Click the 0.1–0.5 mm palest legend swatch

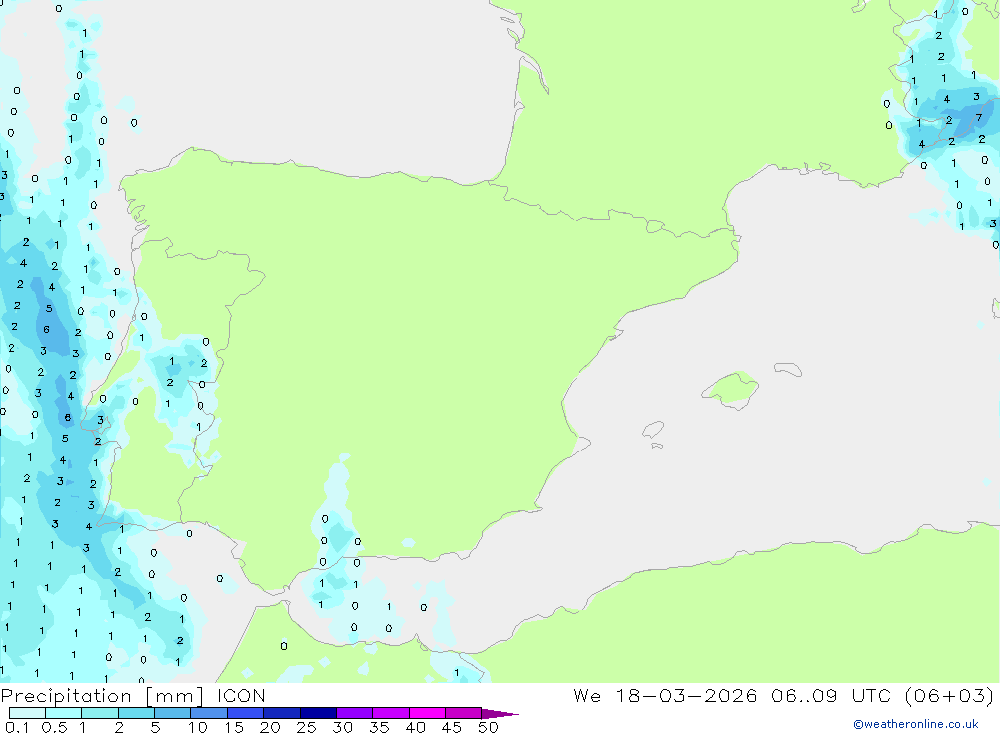[27, 713]
